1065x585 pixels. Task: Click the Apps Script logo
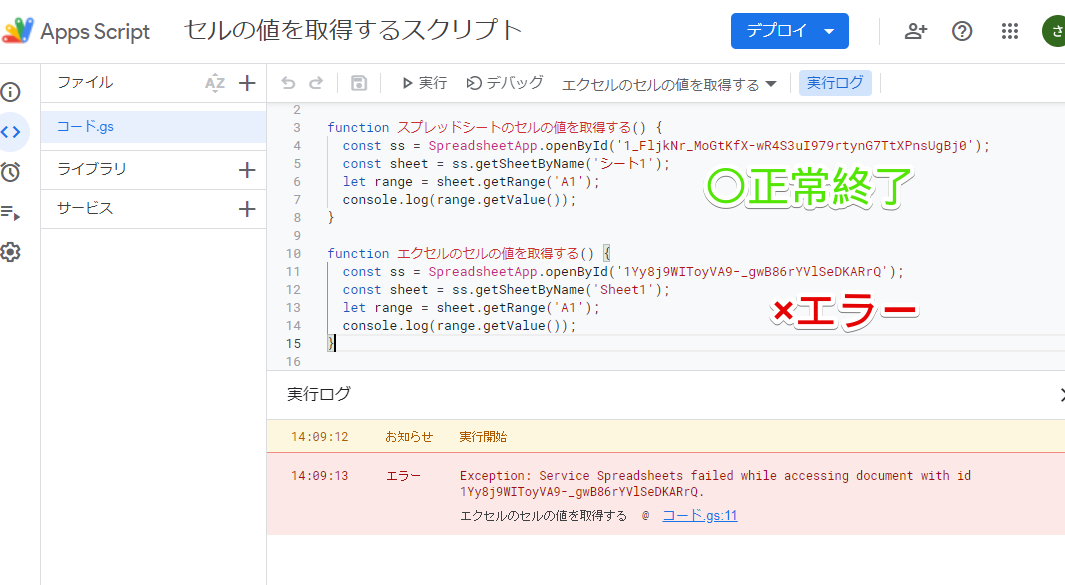pos(20,31)
